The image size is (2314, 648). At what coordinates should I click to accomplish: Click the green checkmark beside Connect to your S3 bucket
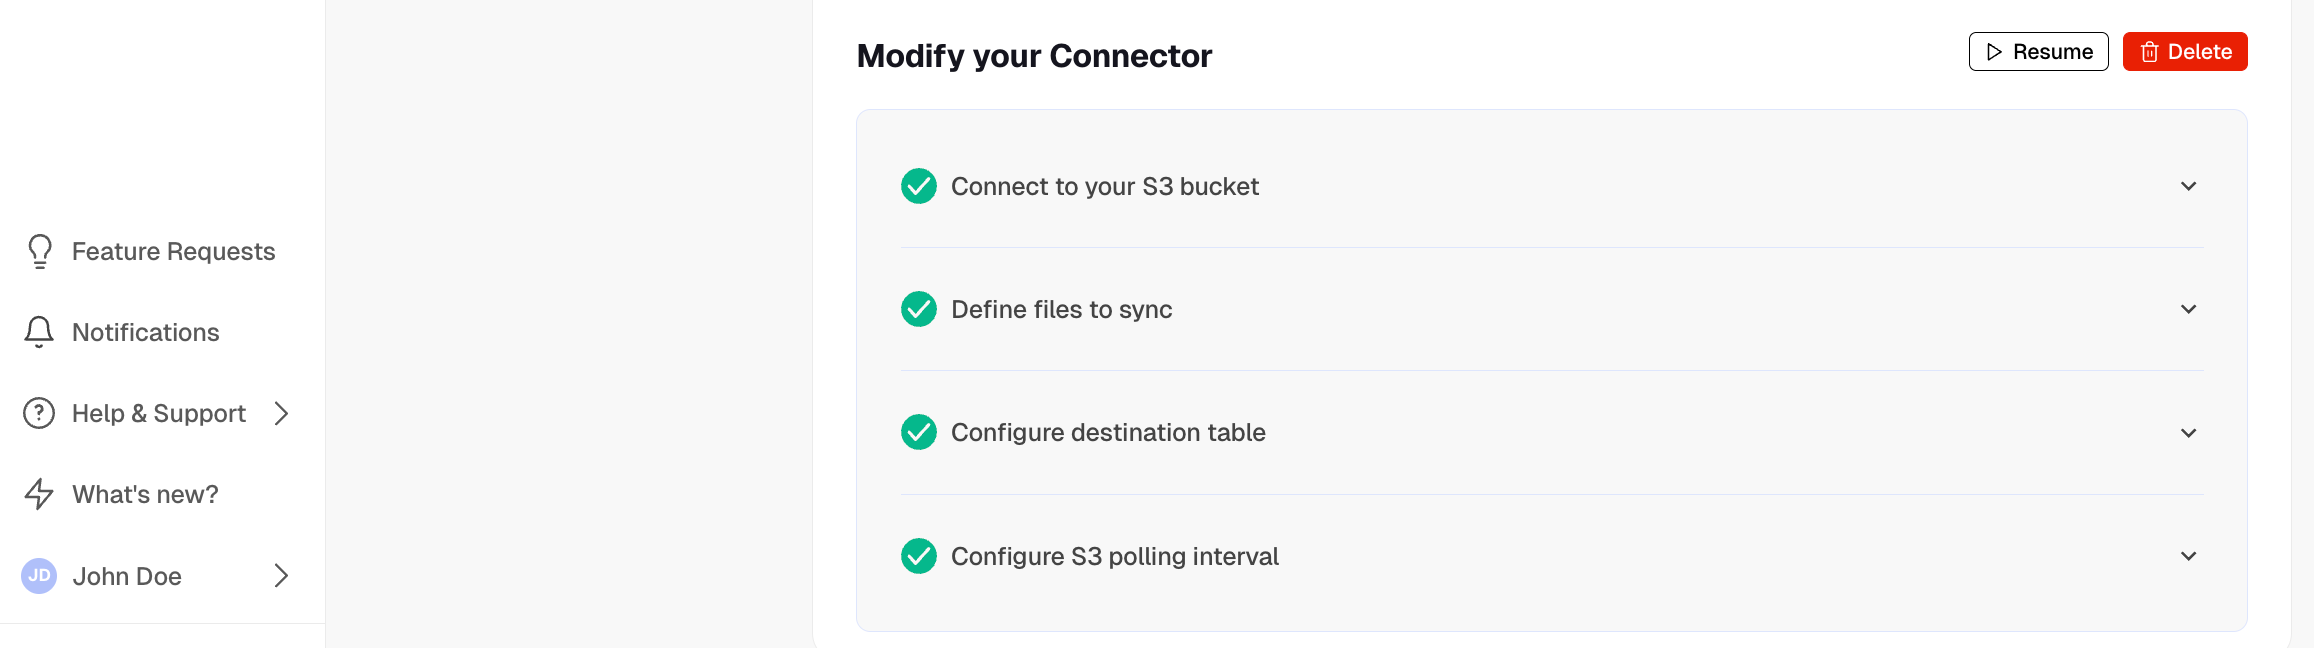(917, 186)
